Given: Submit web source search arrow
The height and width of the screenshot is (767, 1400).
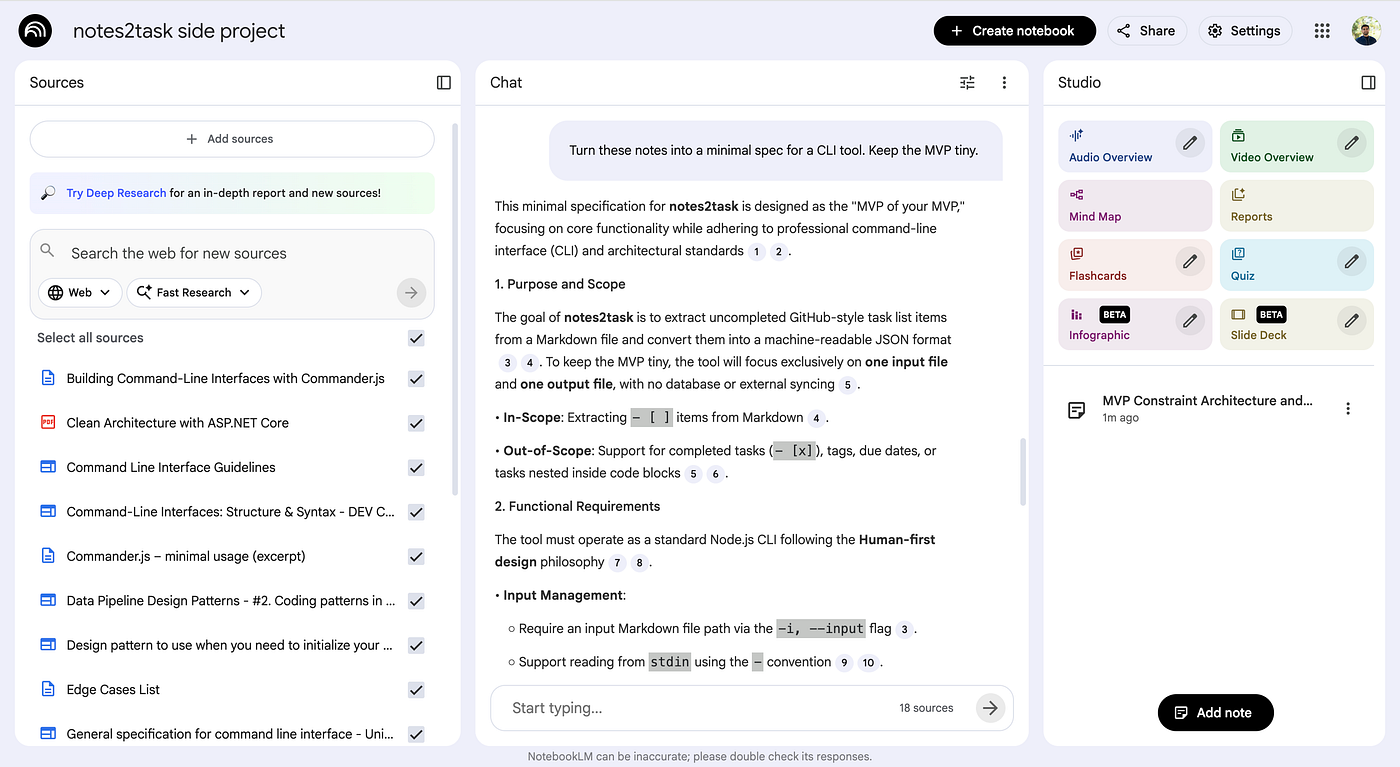Looking at the screenshot, I should [x=411, y=293].
